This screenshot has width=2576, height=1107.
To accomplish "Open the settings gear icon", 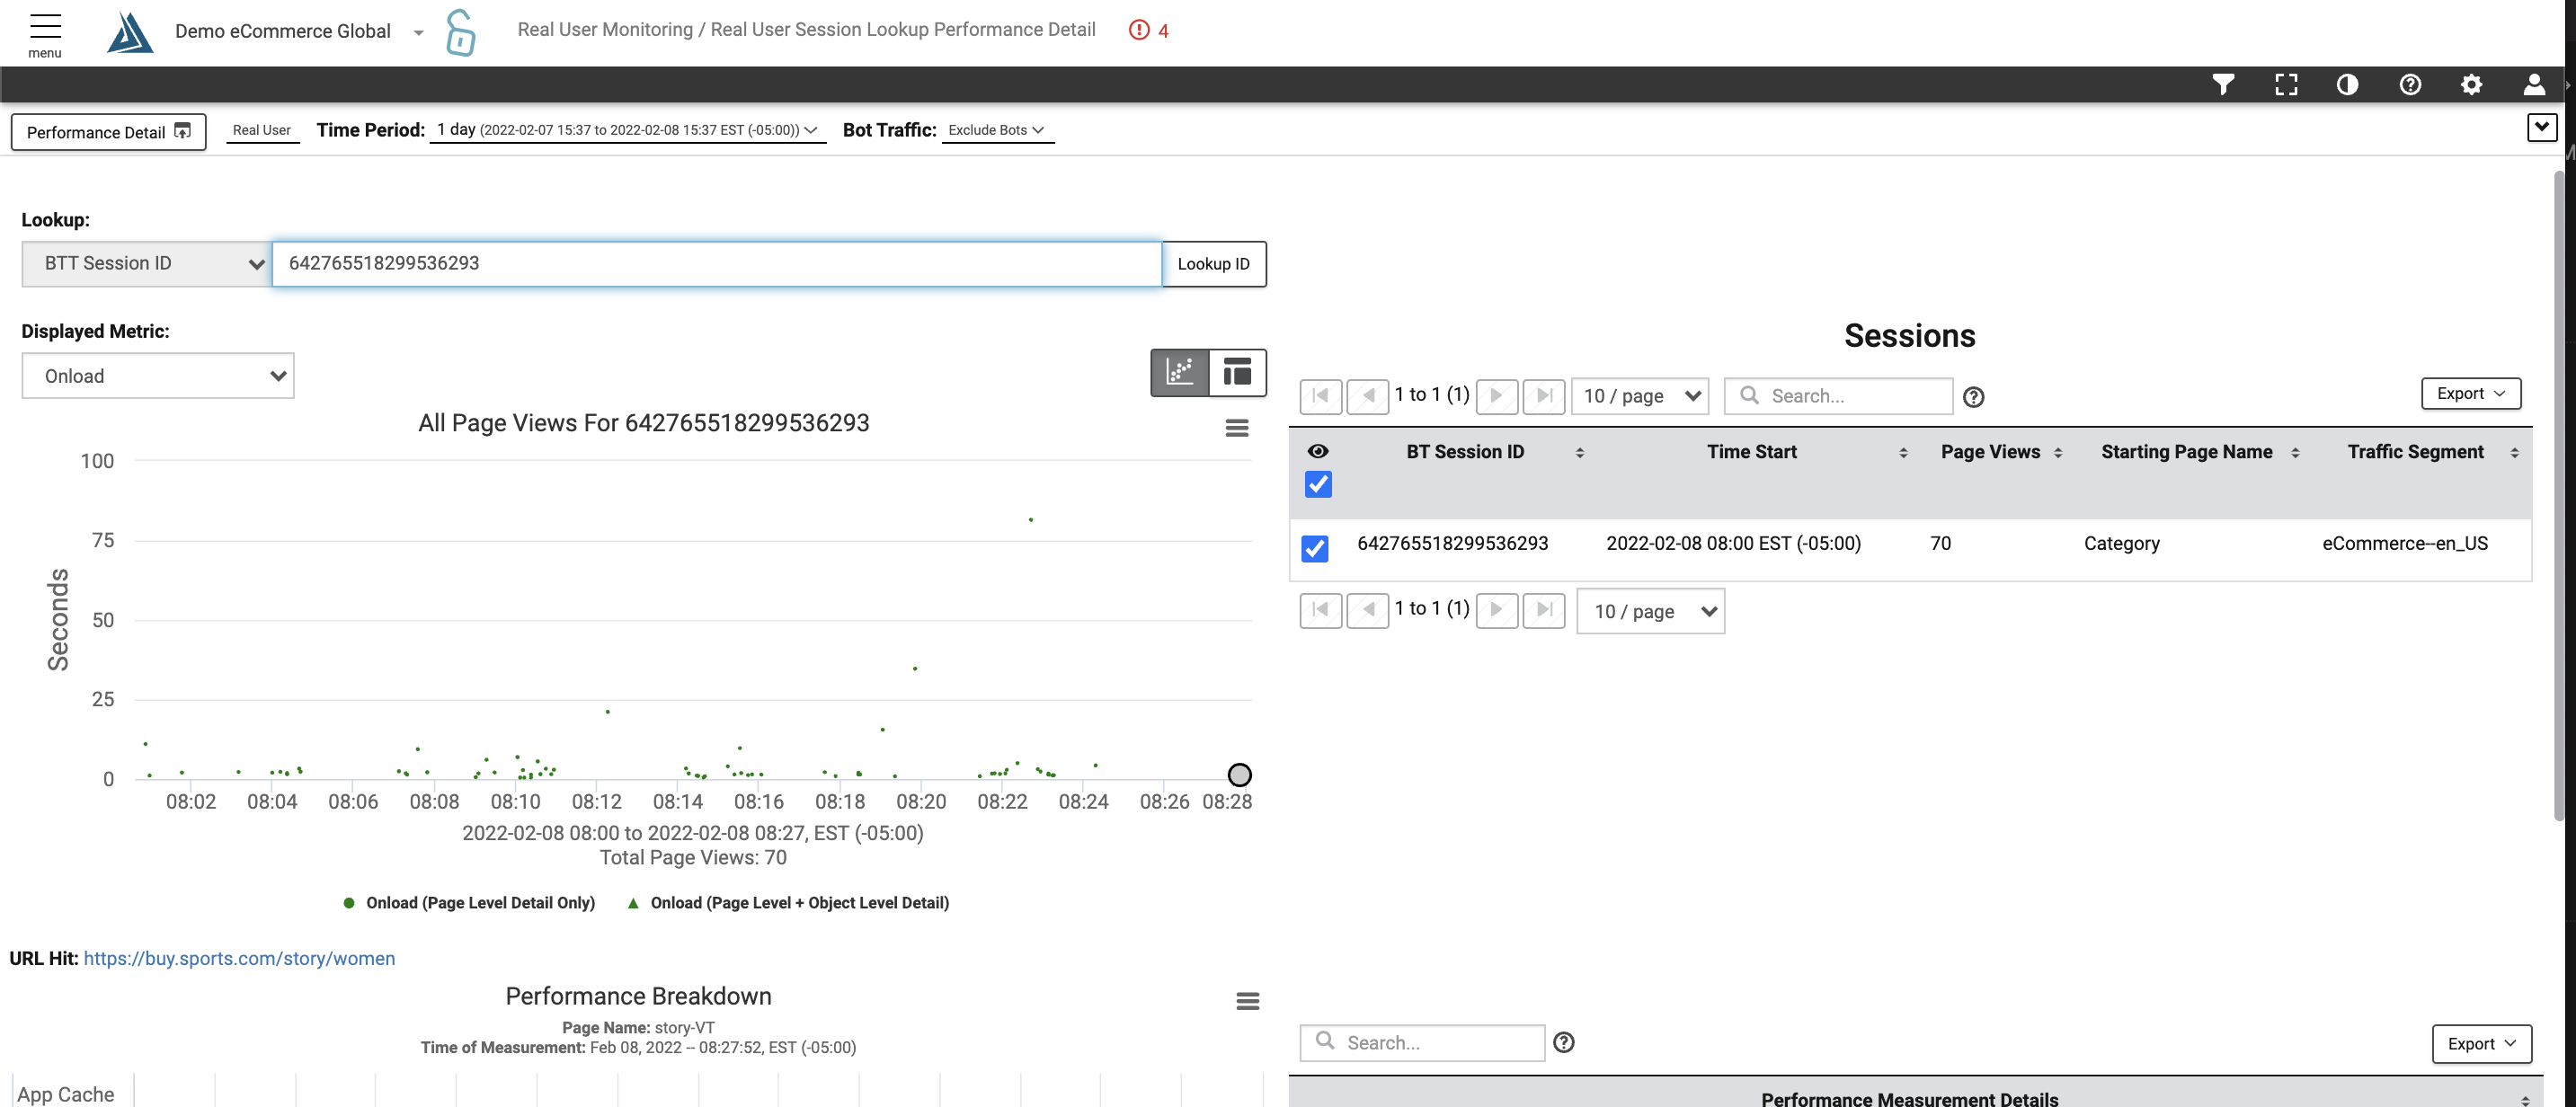I will click(2472, 85).
